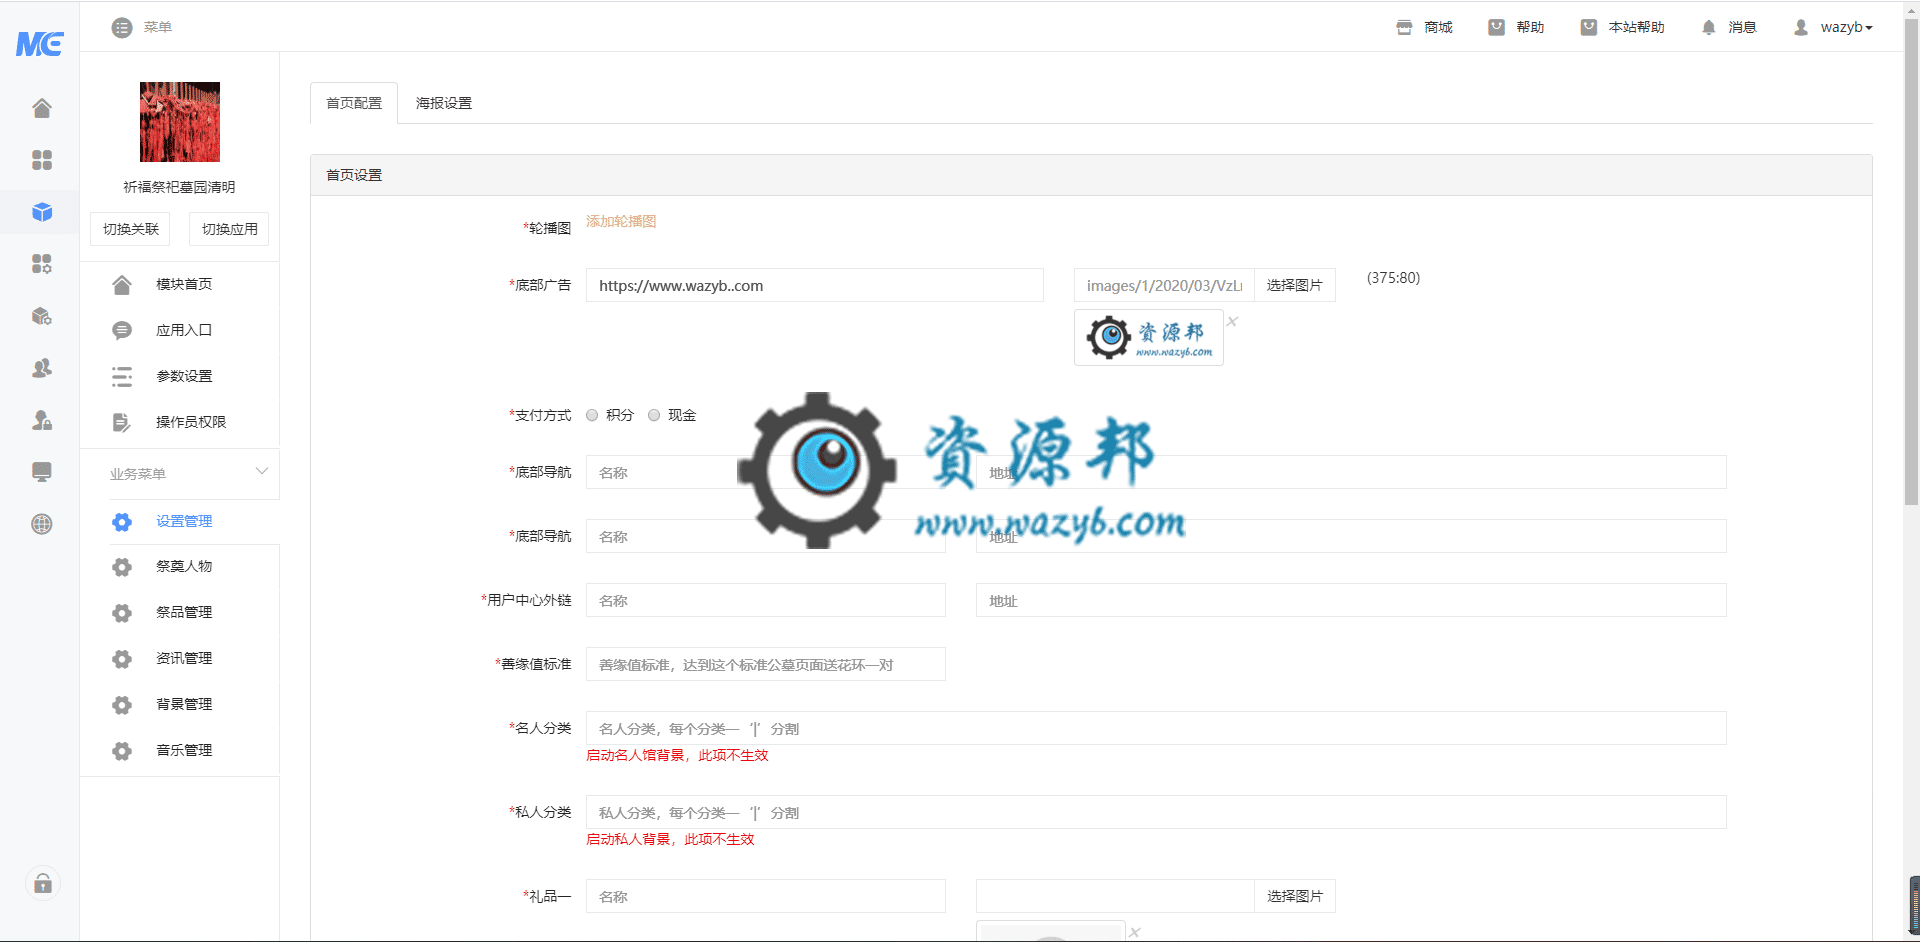This screenshot has height=942, width=1920.
Task: Click 添加轮播图 link
Action: tap(621, 222)
